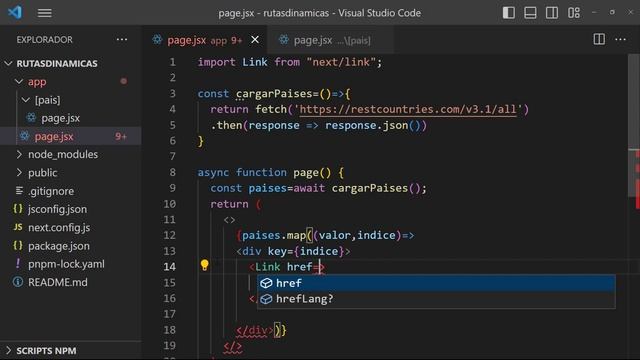Image resolution: width=640 pixels, height=360 pixels.
Task: Open README.md file
Action: tap(58, 282)
